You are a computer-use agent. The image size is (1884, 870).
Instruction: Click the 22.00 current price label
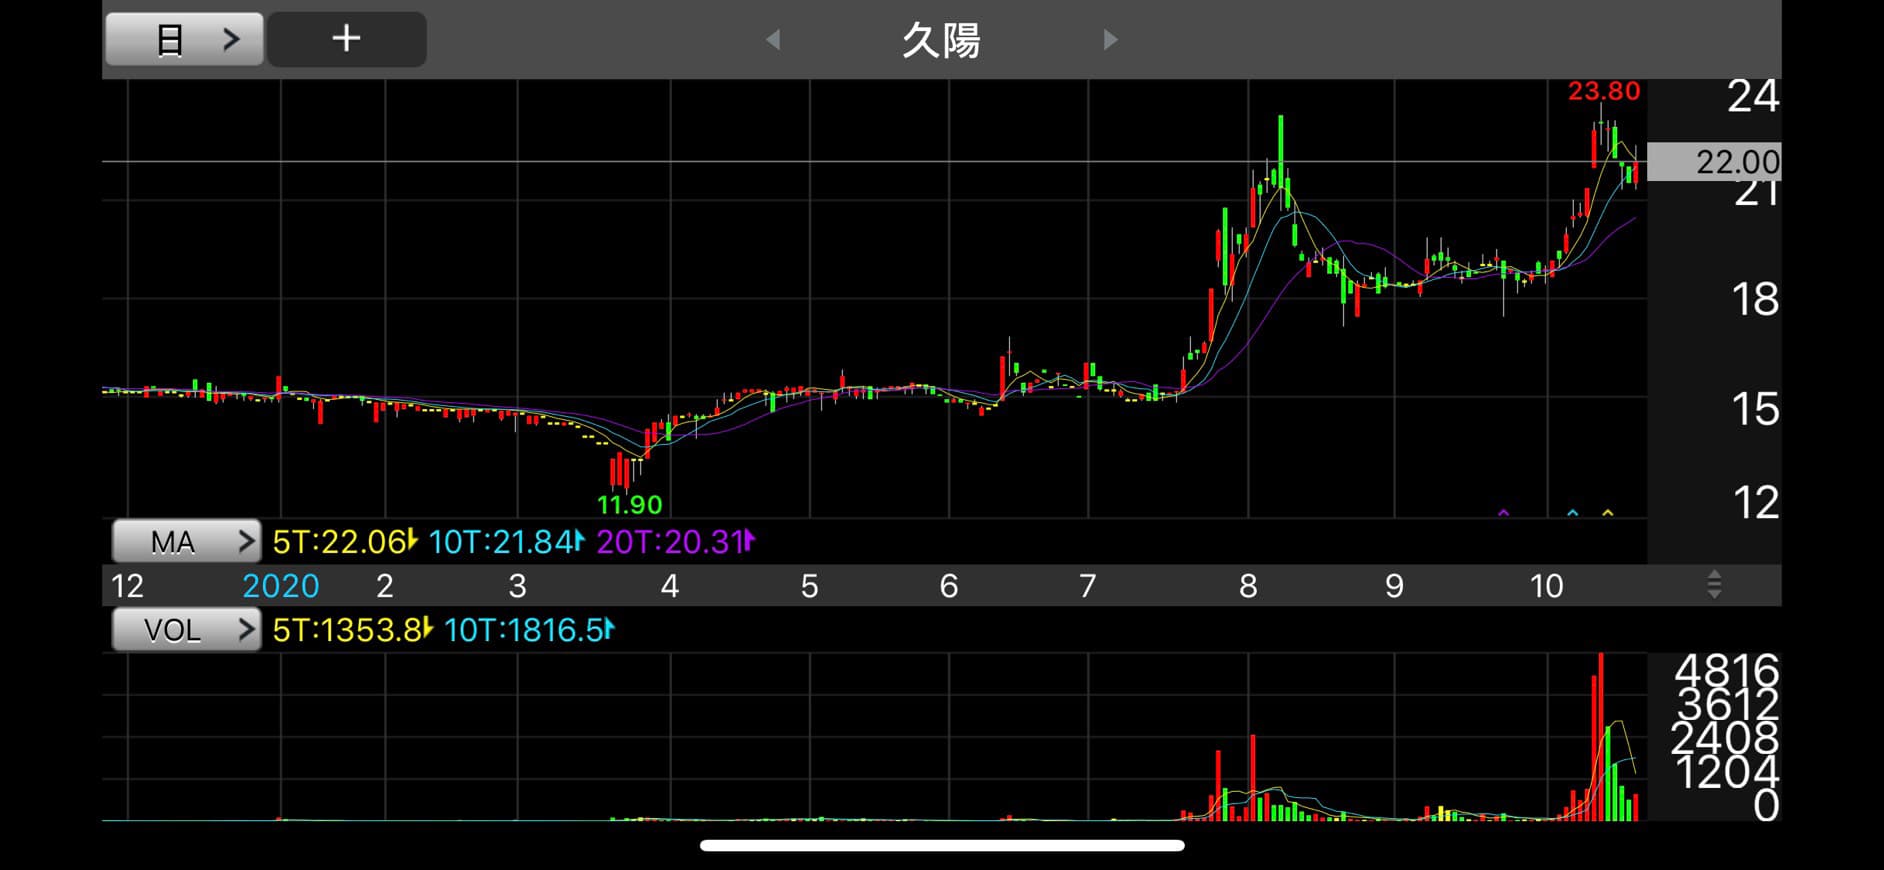click(x=1714, y=162)
